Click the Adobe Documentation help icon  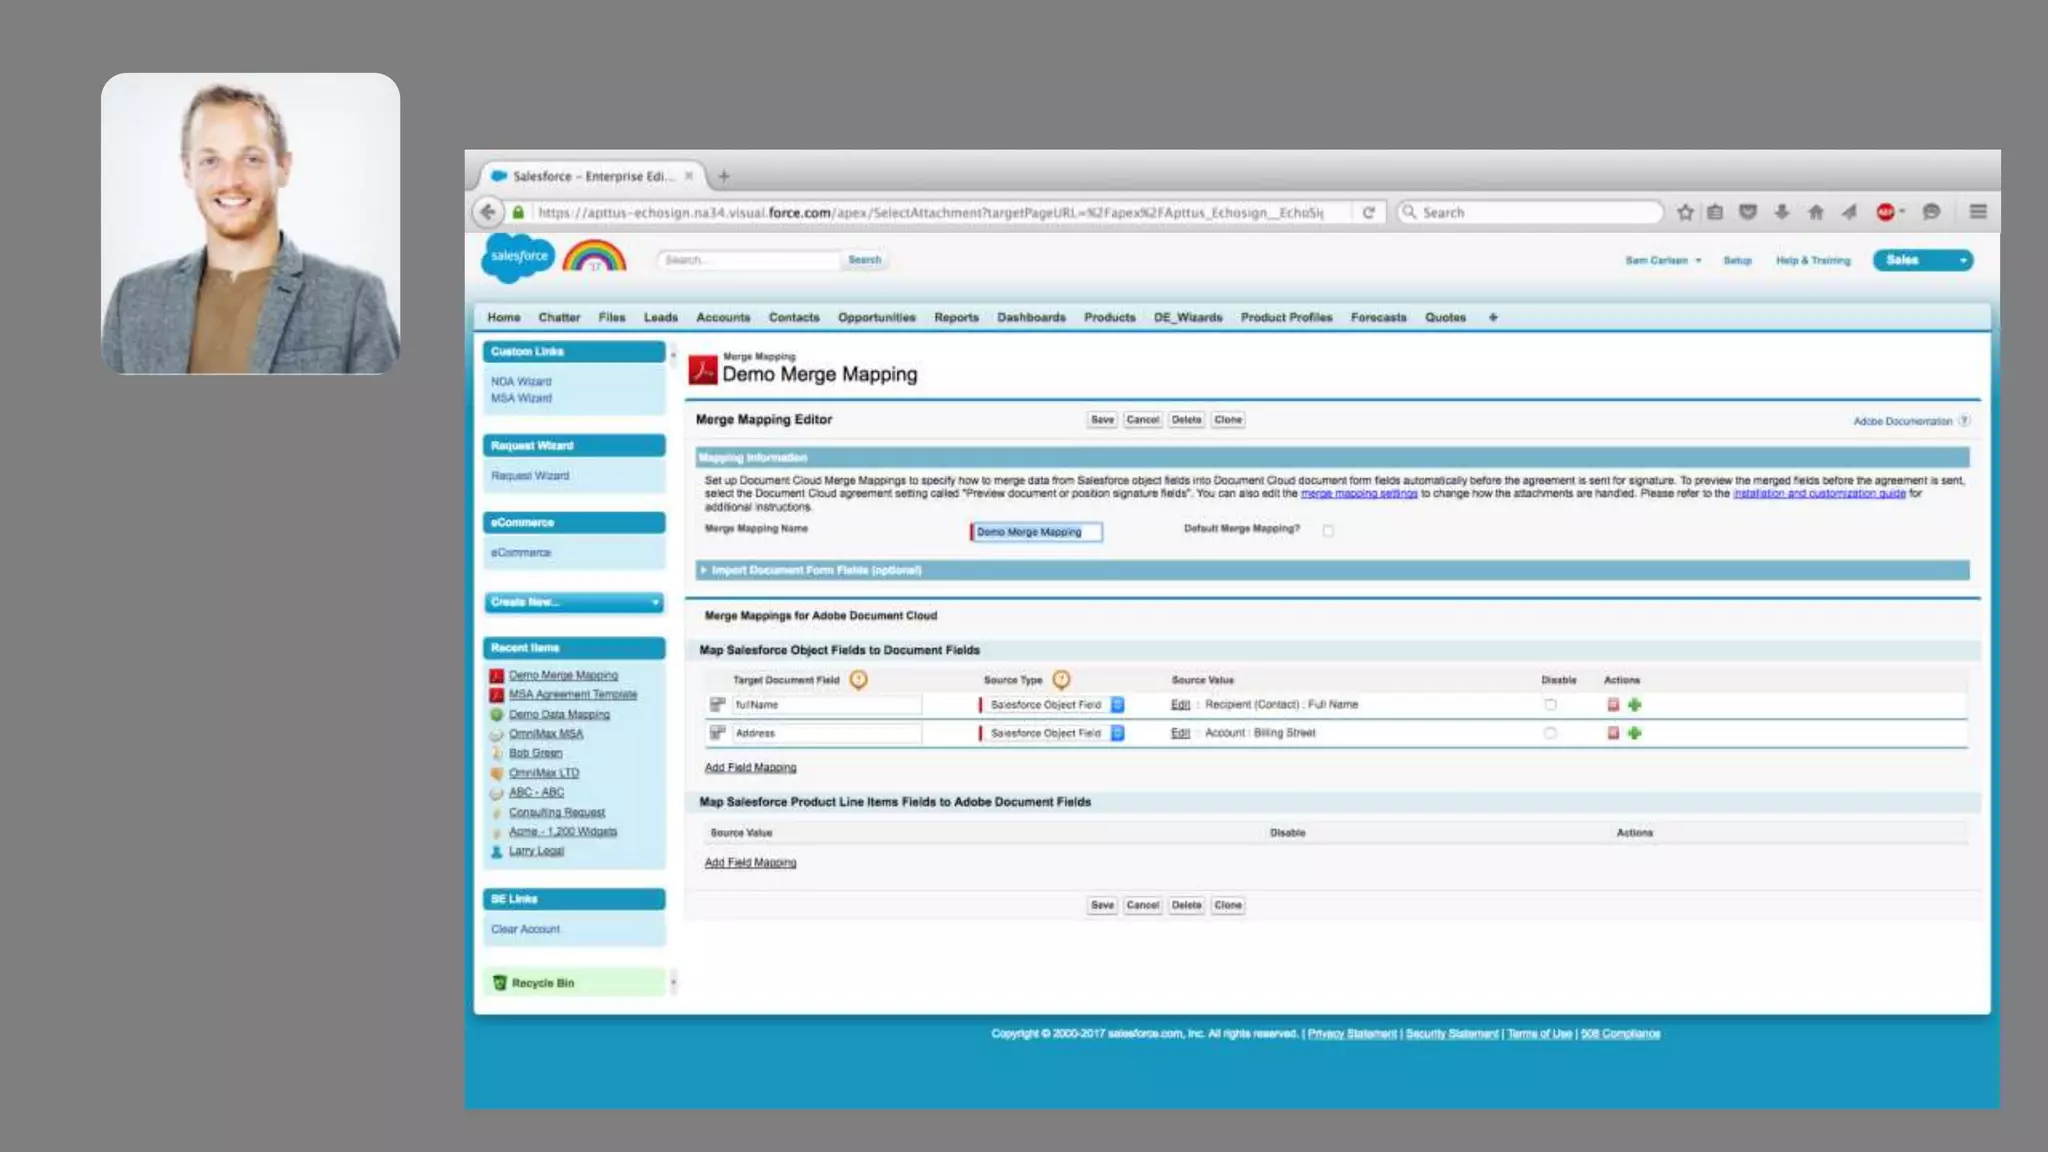point(1964,421)
